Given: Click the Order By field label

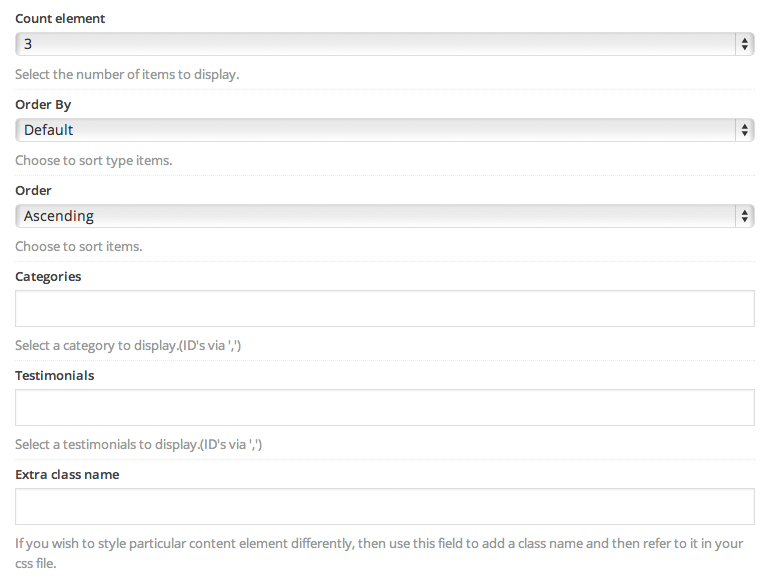Looking at the screenshot, I should coord(43,105).
